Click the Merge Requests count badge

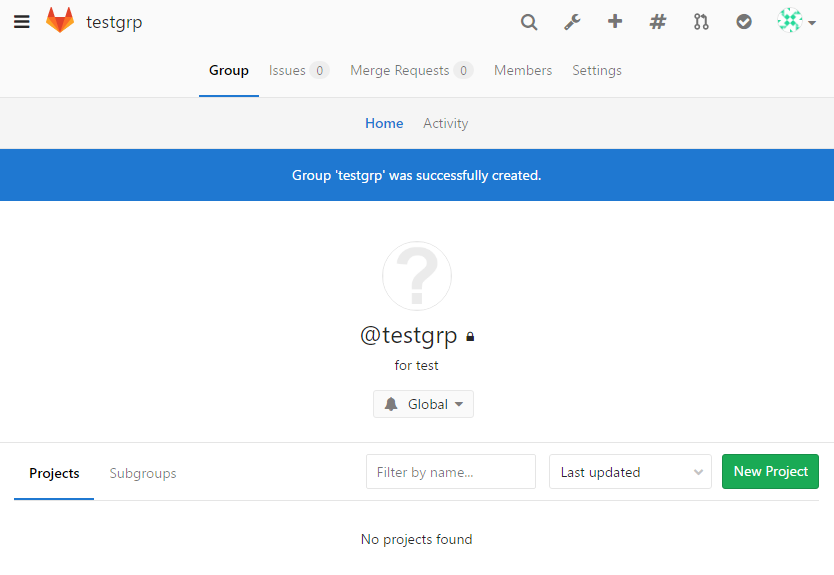(463, 70)
